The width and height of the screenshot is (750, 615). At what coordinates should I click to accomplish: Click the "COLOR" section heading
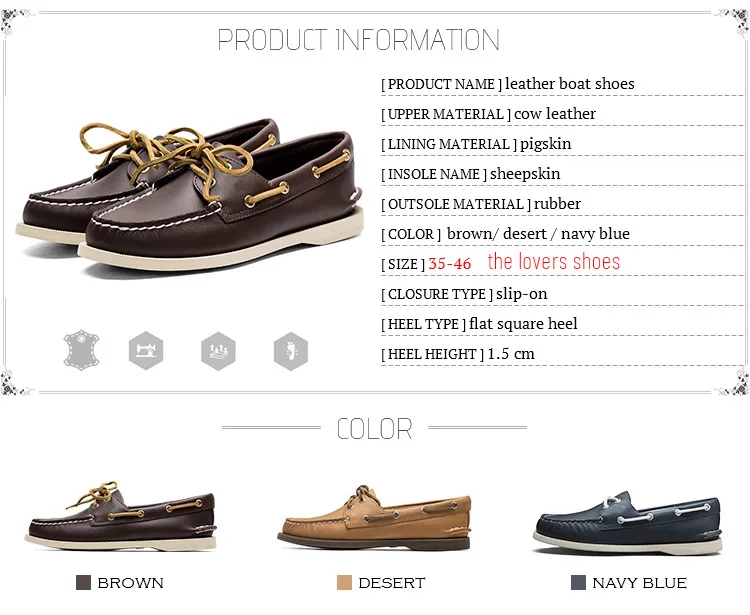pos(374,429)
